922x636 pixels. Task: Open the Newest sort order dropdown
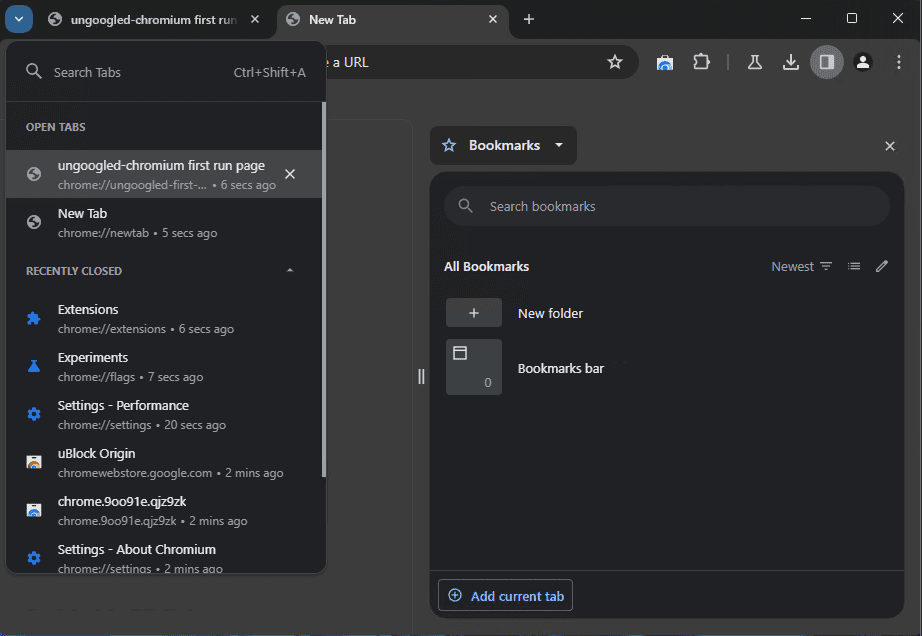tap(801, 266)
